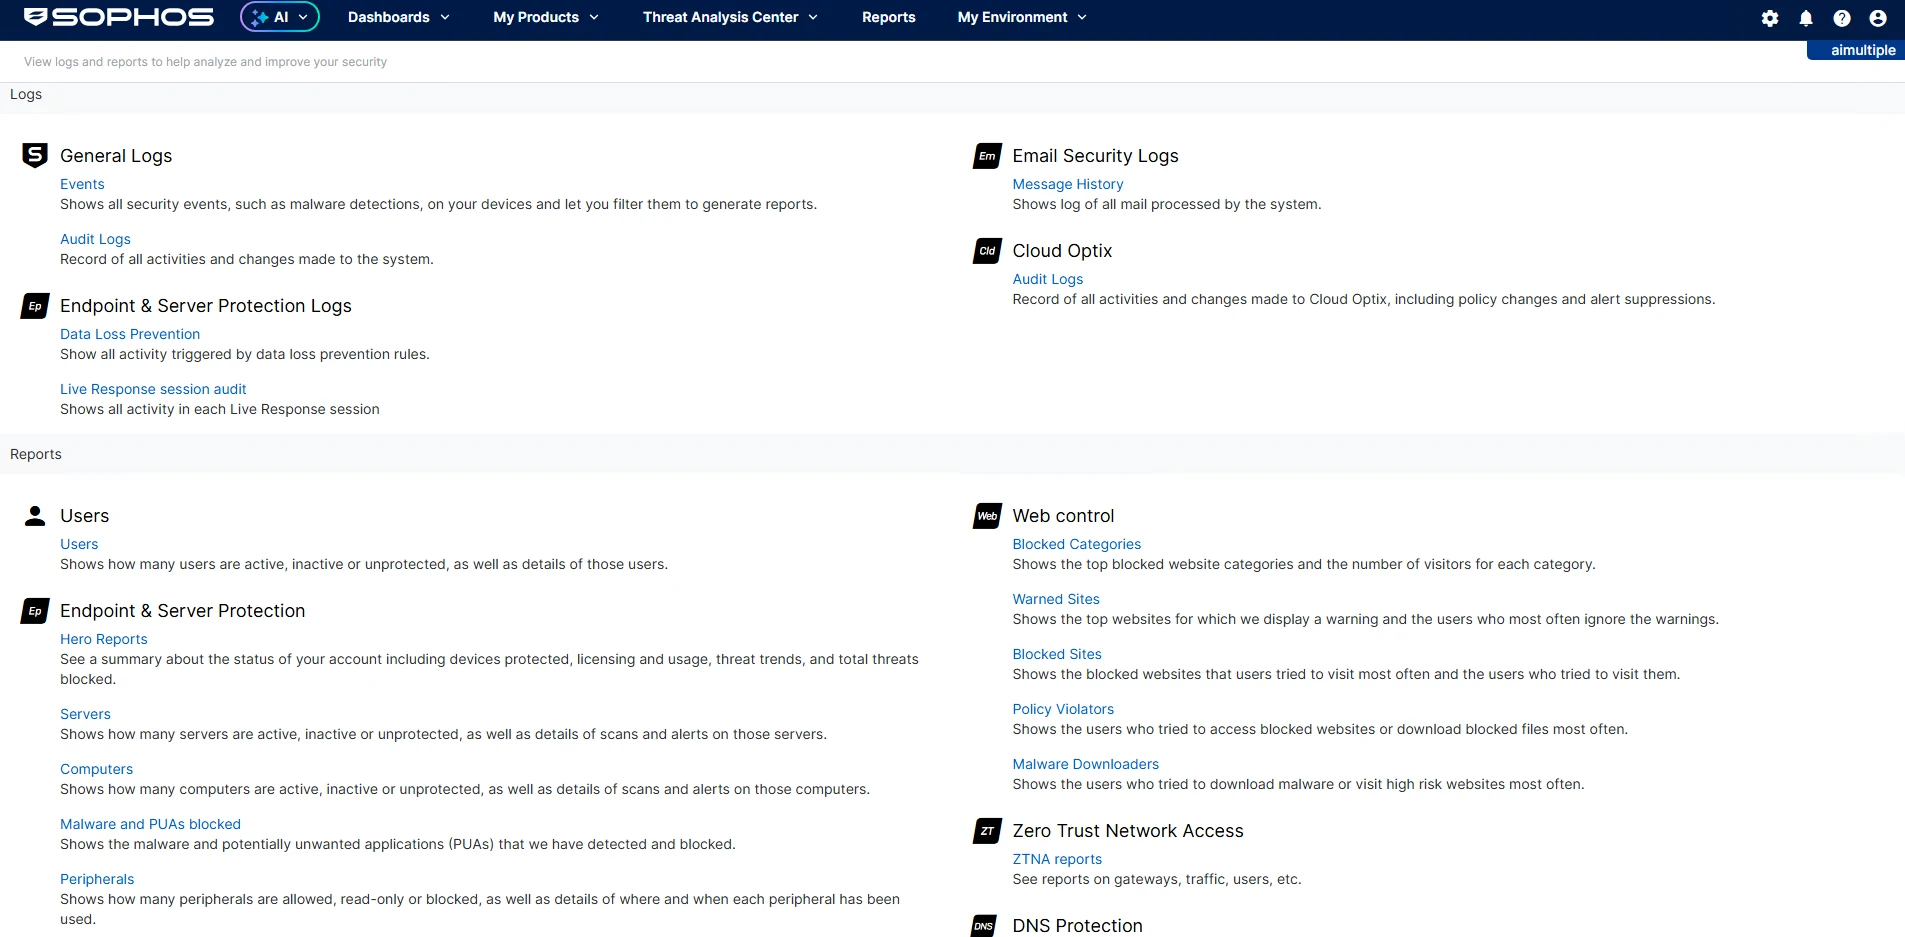Open the settings gear icon
The width and height of the screenshot is (1905, 937).
[1770, 18]
